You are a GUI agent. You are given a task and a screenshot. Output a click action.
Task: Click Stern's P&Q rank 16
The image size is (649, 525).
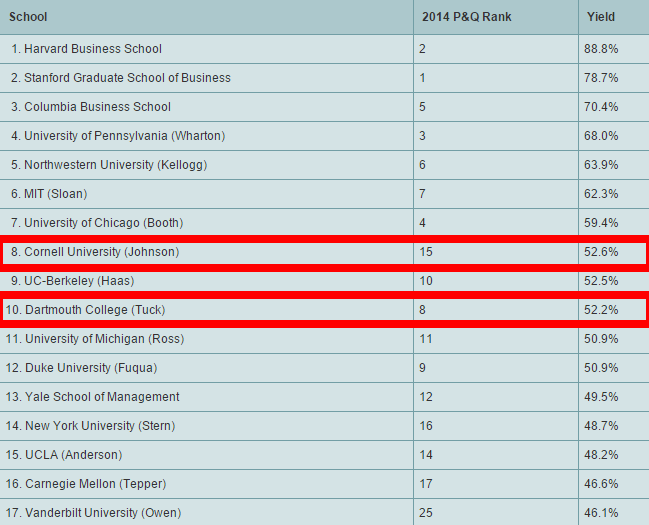426,426
